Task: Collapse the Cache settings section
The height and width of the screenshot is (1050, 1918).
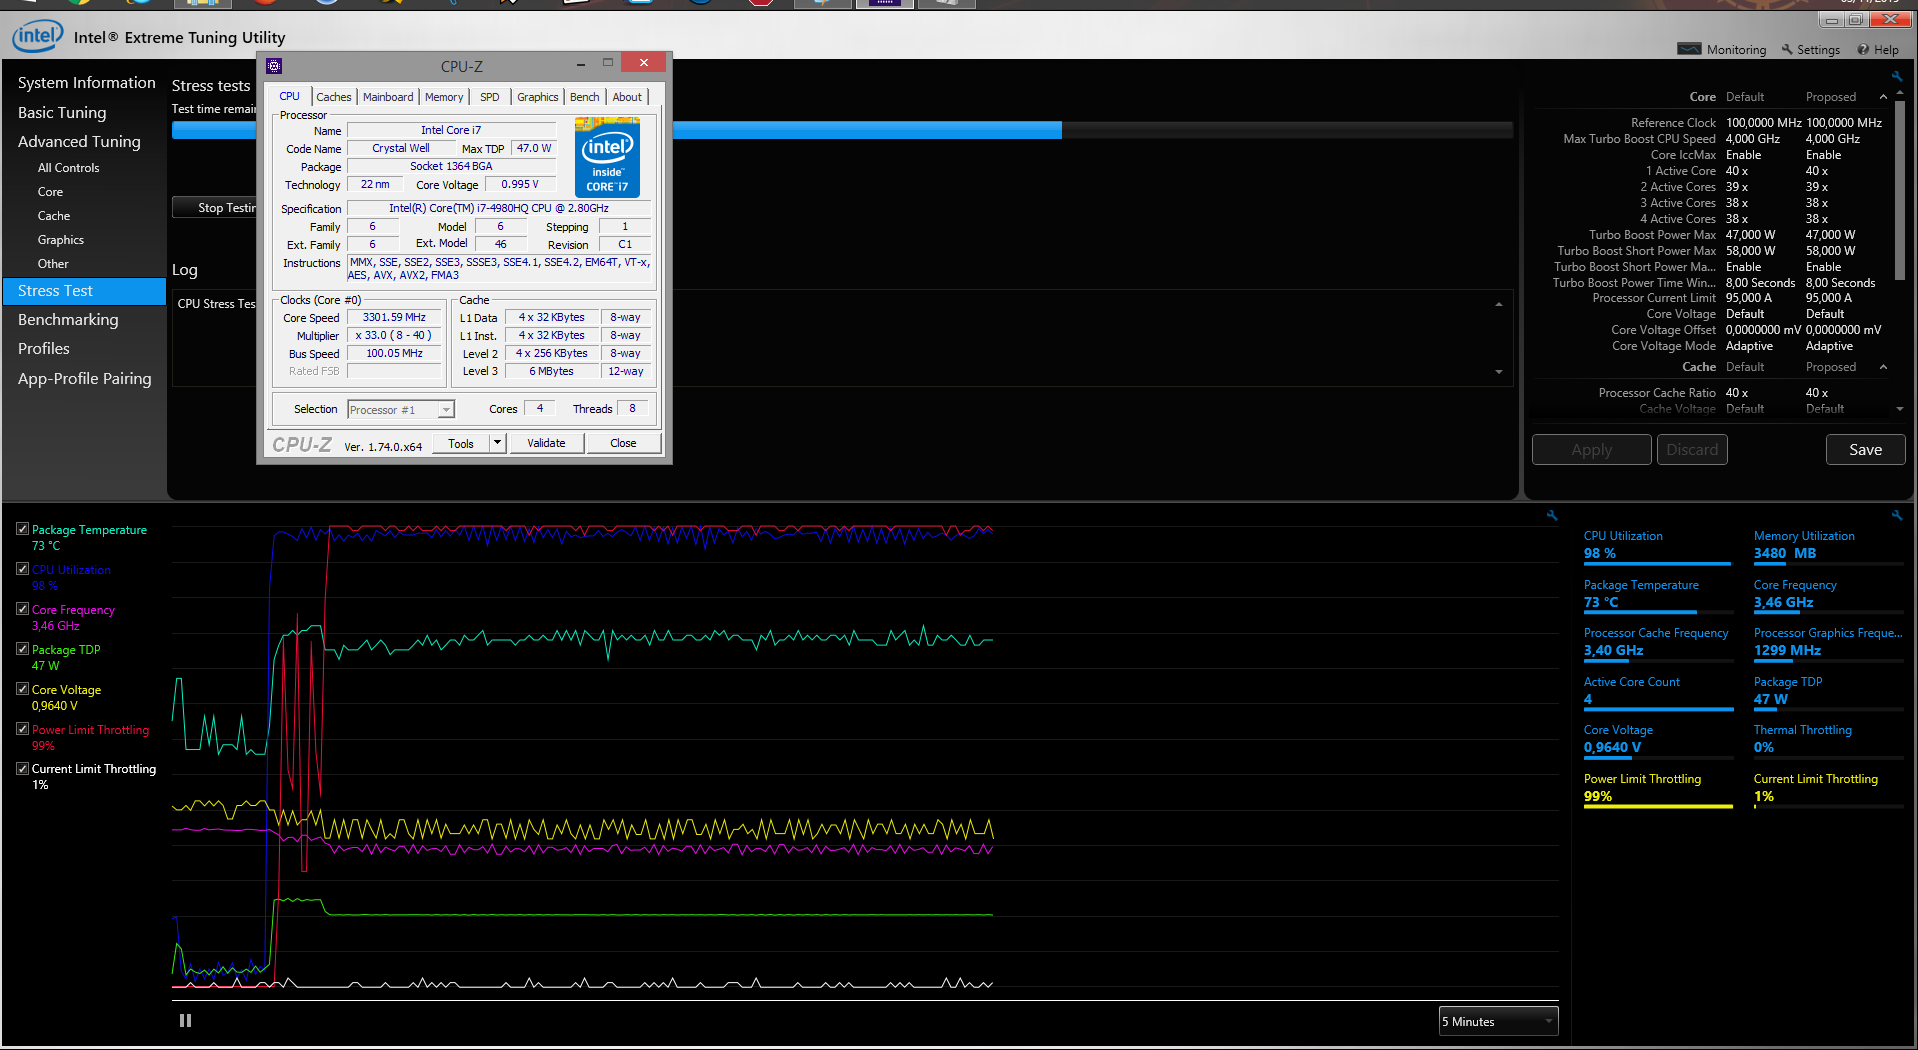Action: [x=1884, y=367]
